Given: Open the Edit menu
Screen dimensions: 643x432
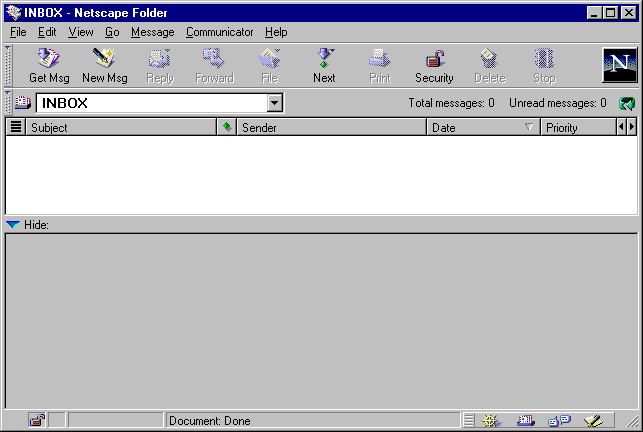Looking at the screenshot, I should tap(47, 32).
